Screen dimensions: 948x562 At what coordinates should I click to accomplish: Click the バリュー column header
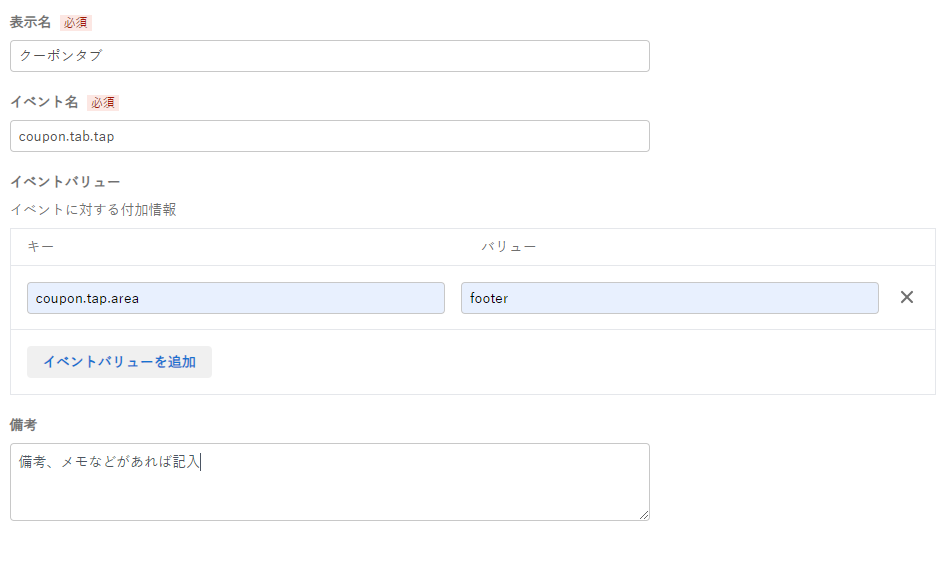[x=508, y=247]
